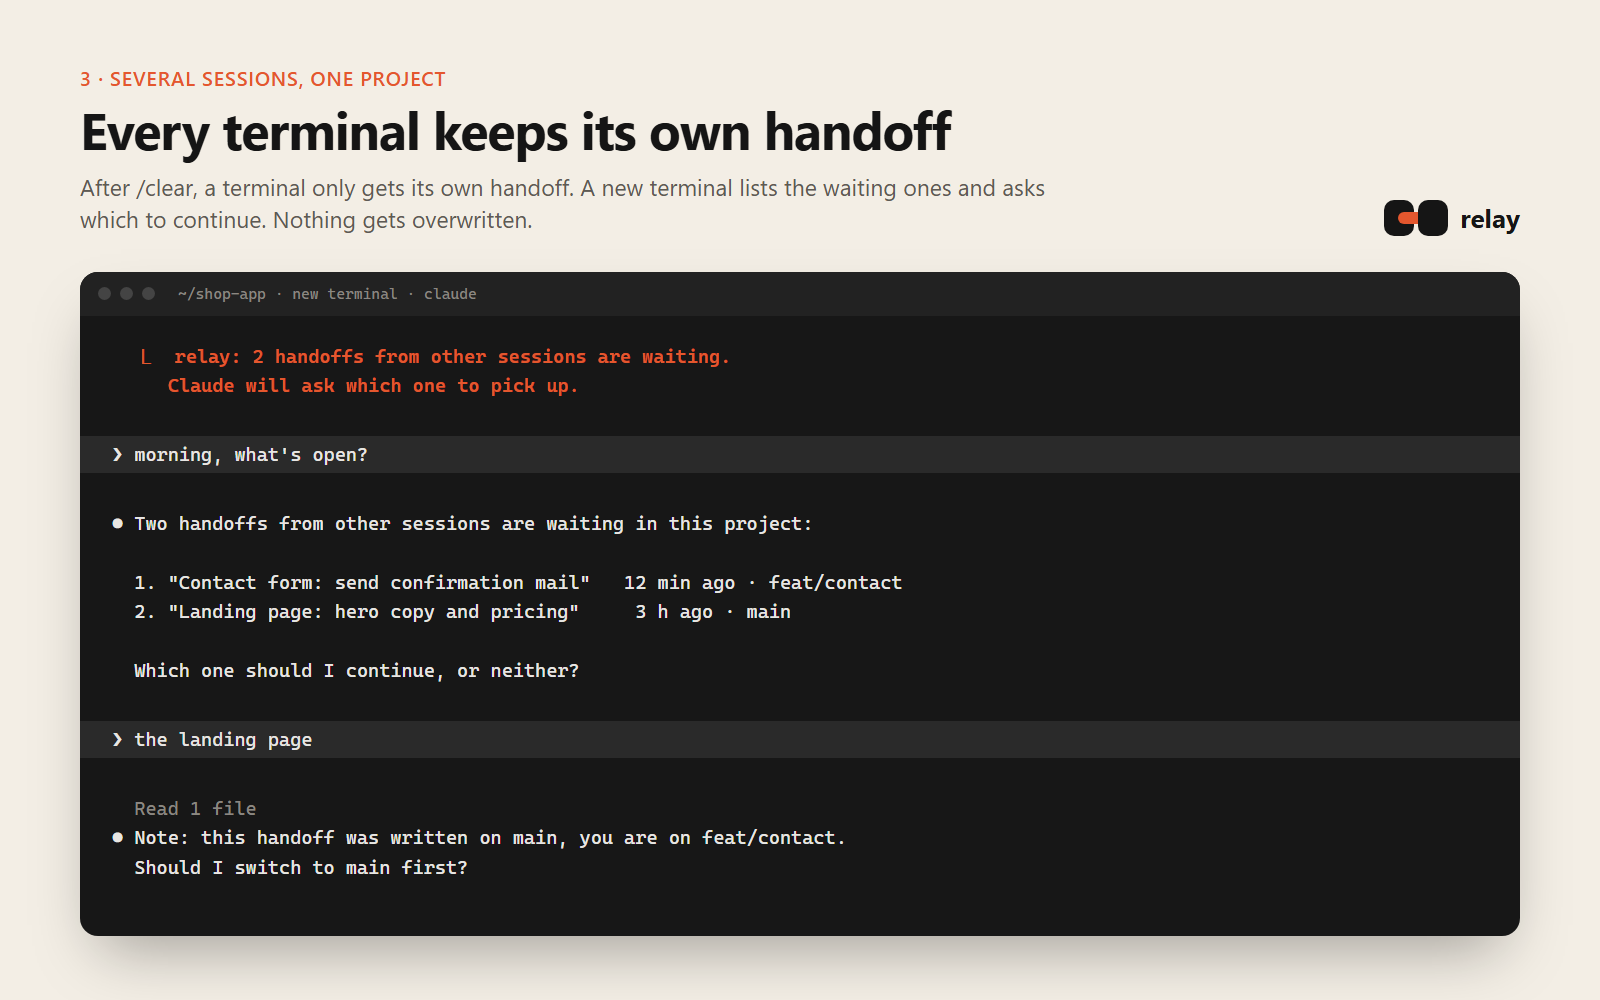
Task: Click '3 h ago' timestamp
Action: pyautogui.click(x=674, y=612)
